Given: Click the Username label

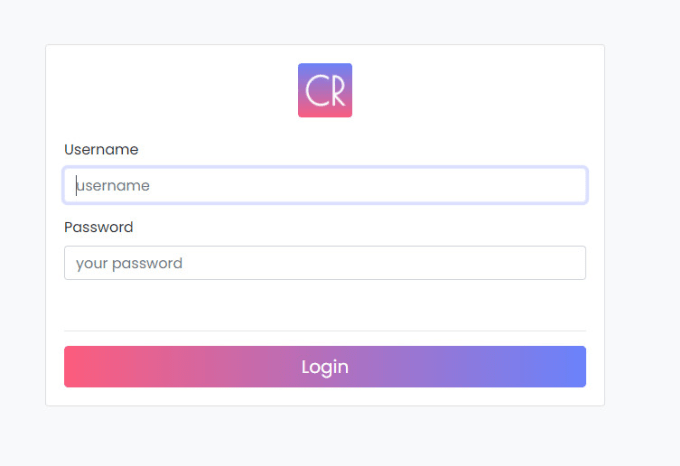Looking at the screenshot, I should [x=101, y=149].
